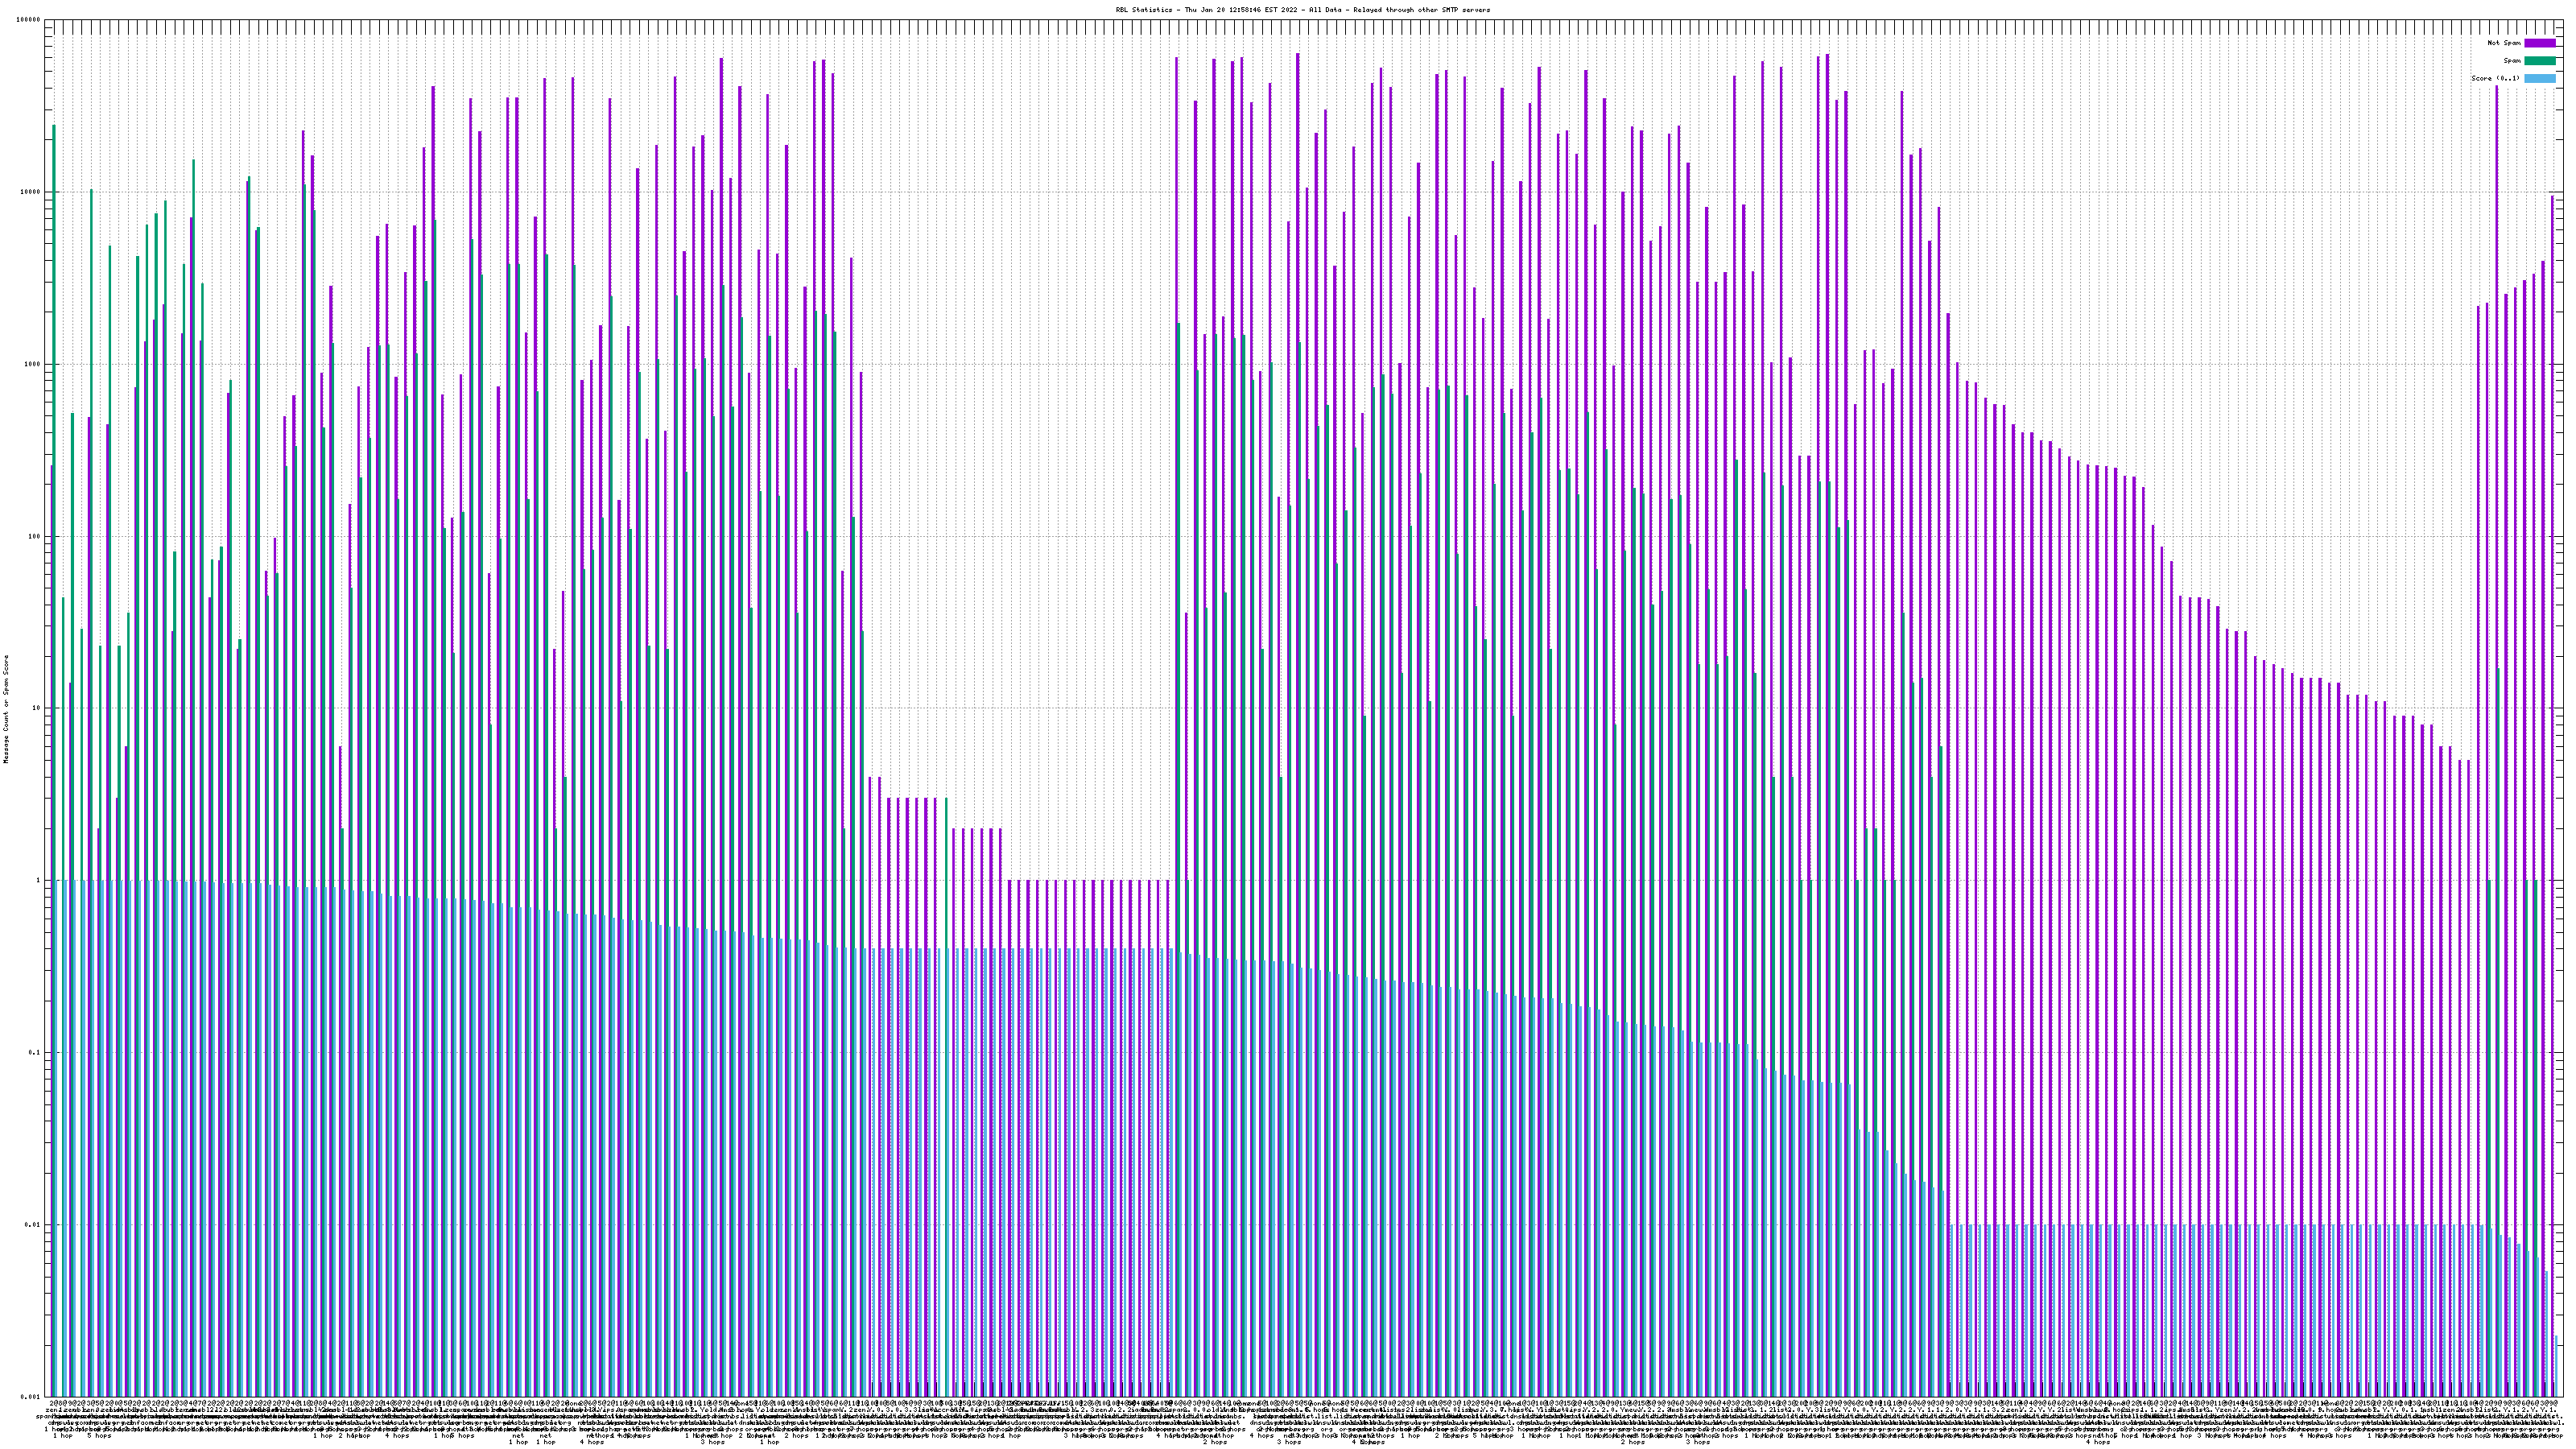This screenshot has width=2576, height=1449.
Task: Select the 'Score (0..1)' legend label
Action: coord(2495,78)
